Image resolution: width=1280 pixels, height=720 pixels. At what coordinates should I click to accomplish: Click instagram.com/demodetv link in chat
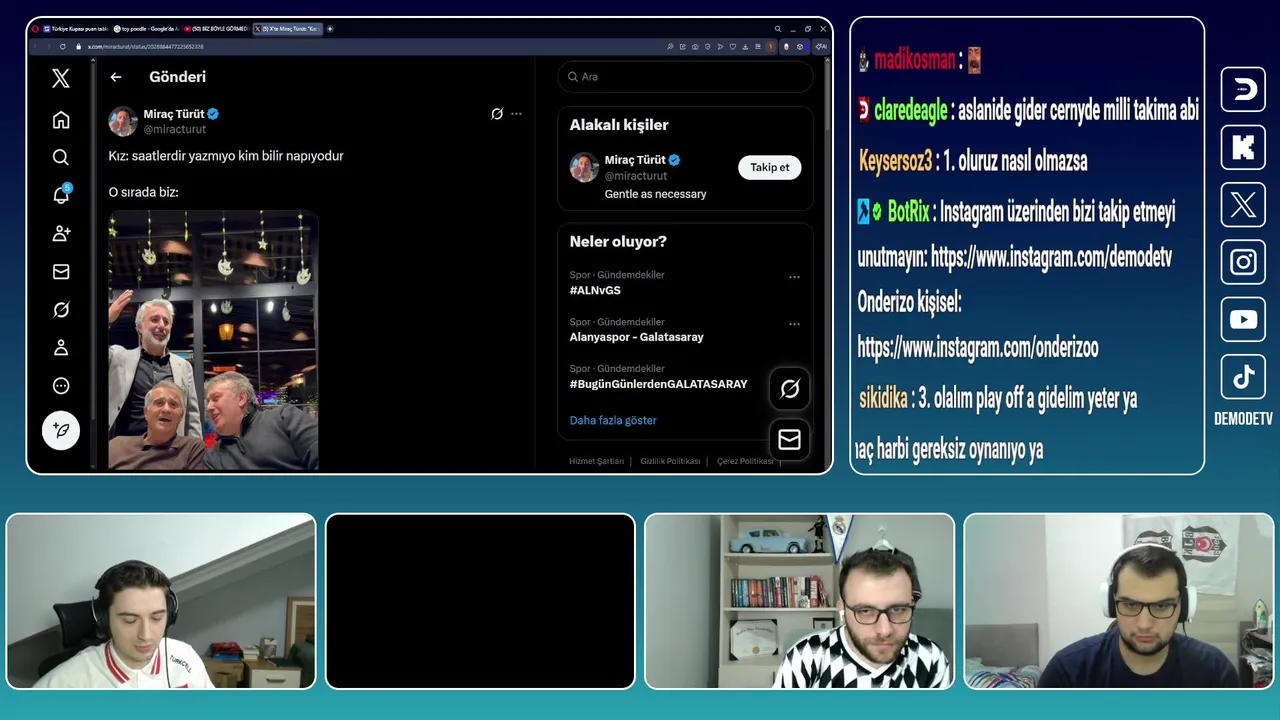point(1051,258)
